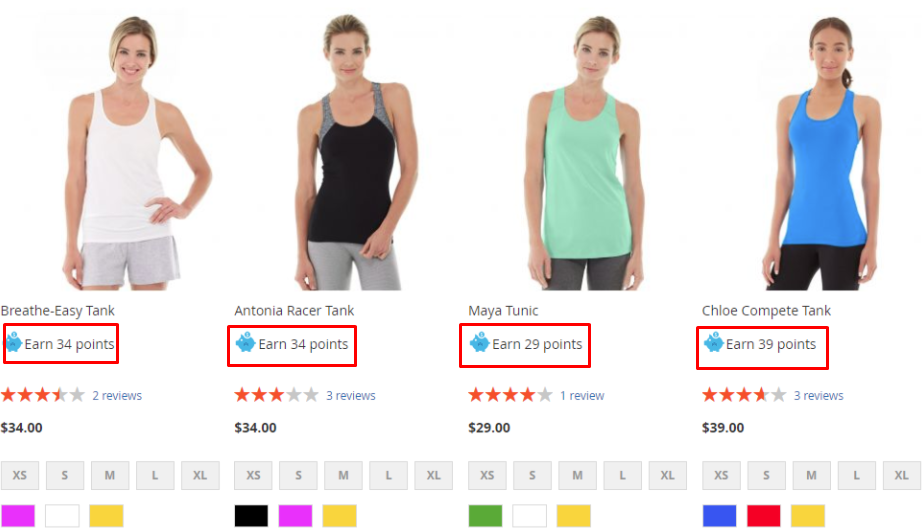
Task: Click the piggy bank icon under Chloe Compete Tank
Action: tap(713, 342)
